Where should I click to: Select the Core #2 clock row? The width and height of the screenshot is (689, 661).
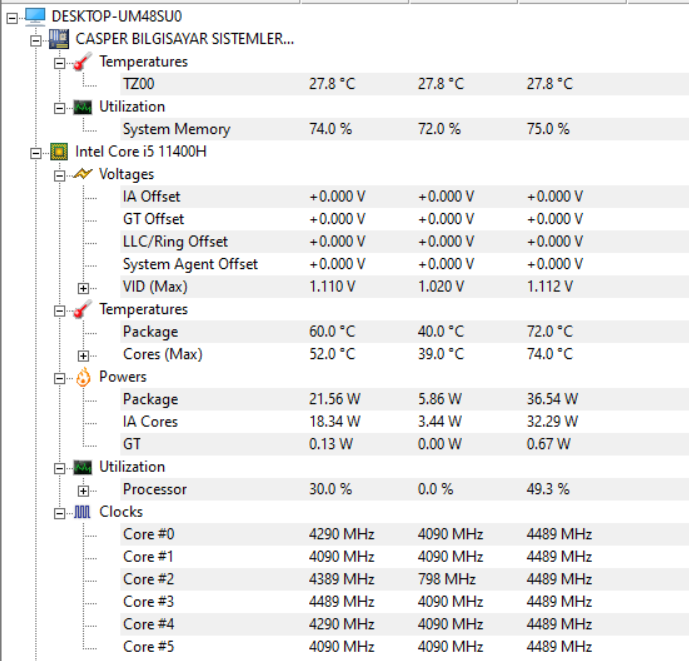click(x=148, y=579)
